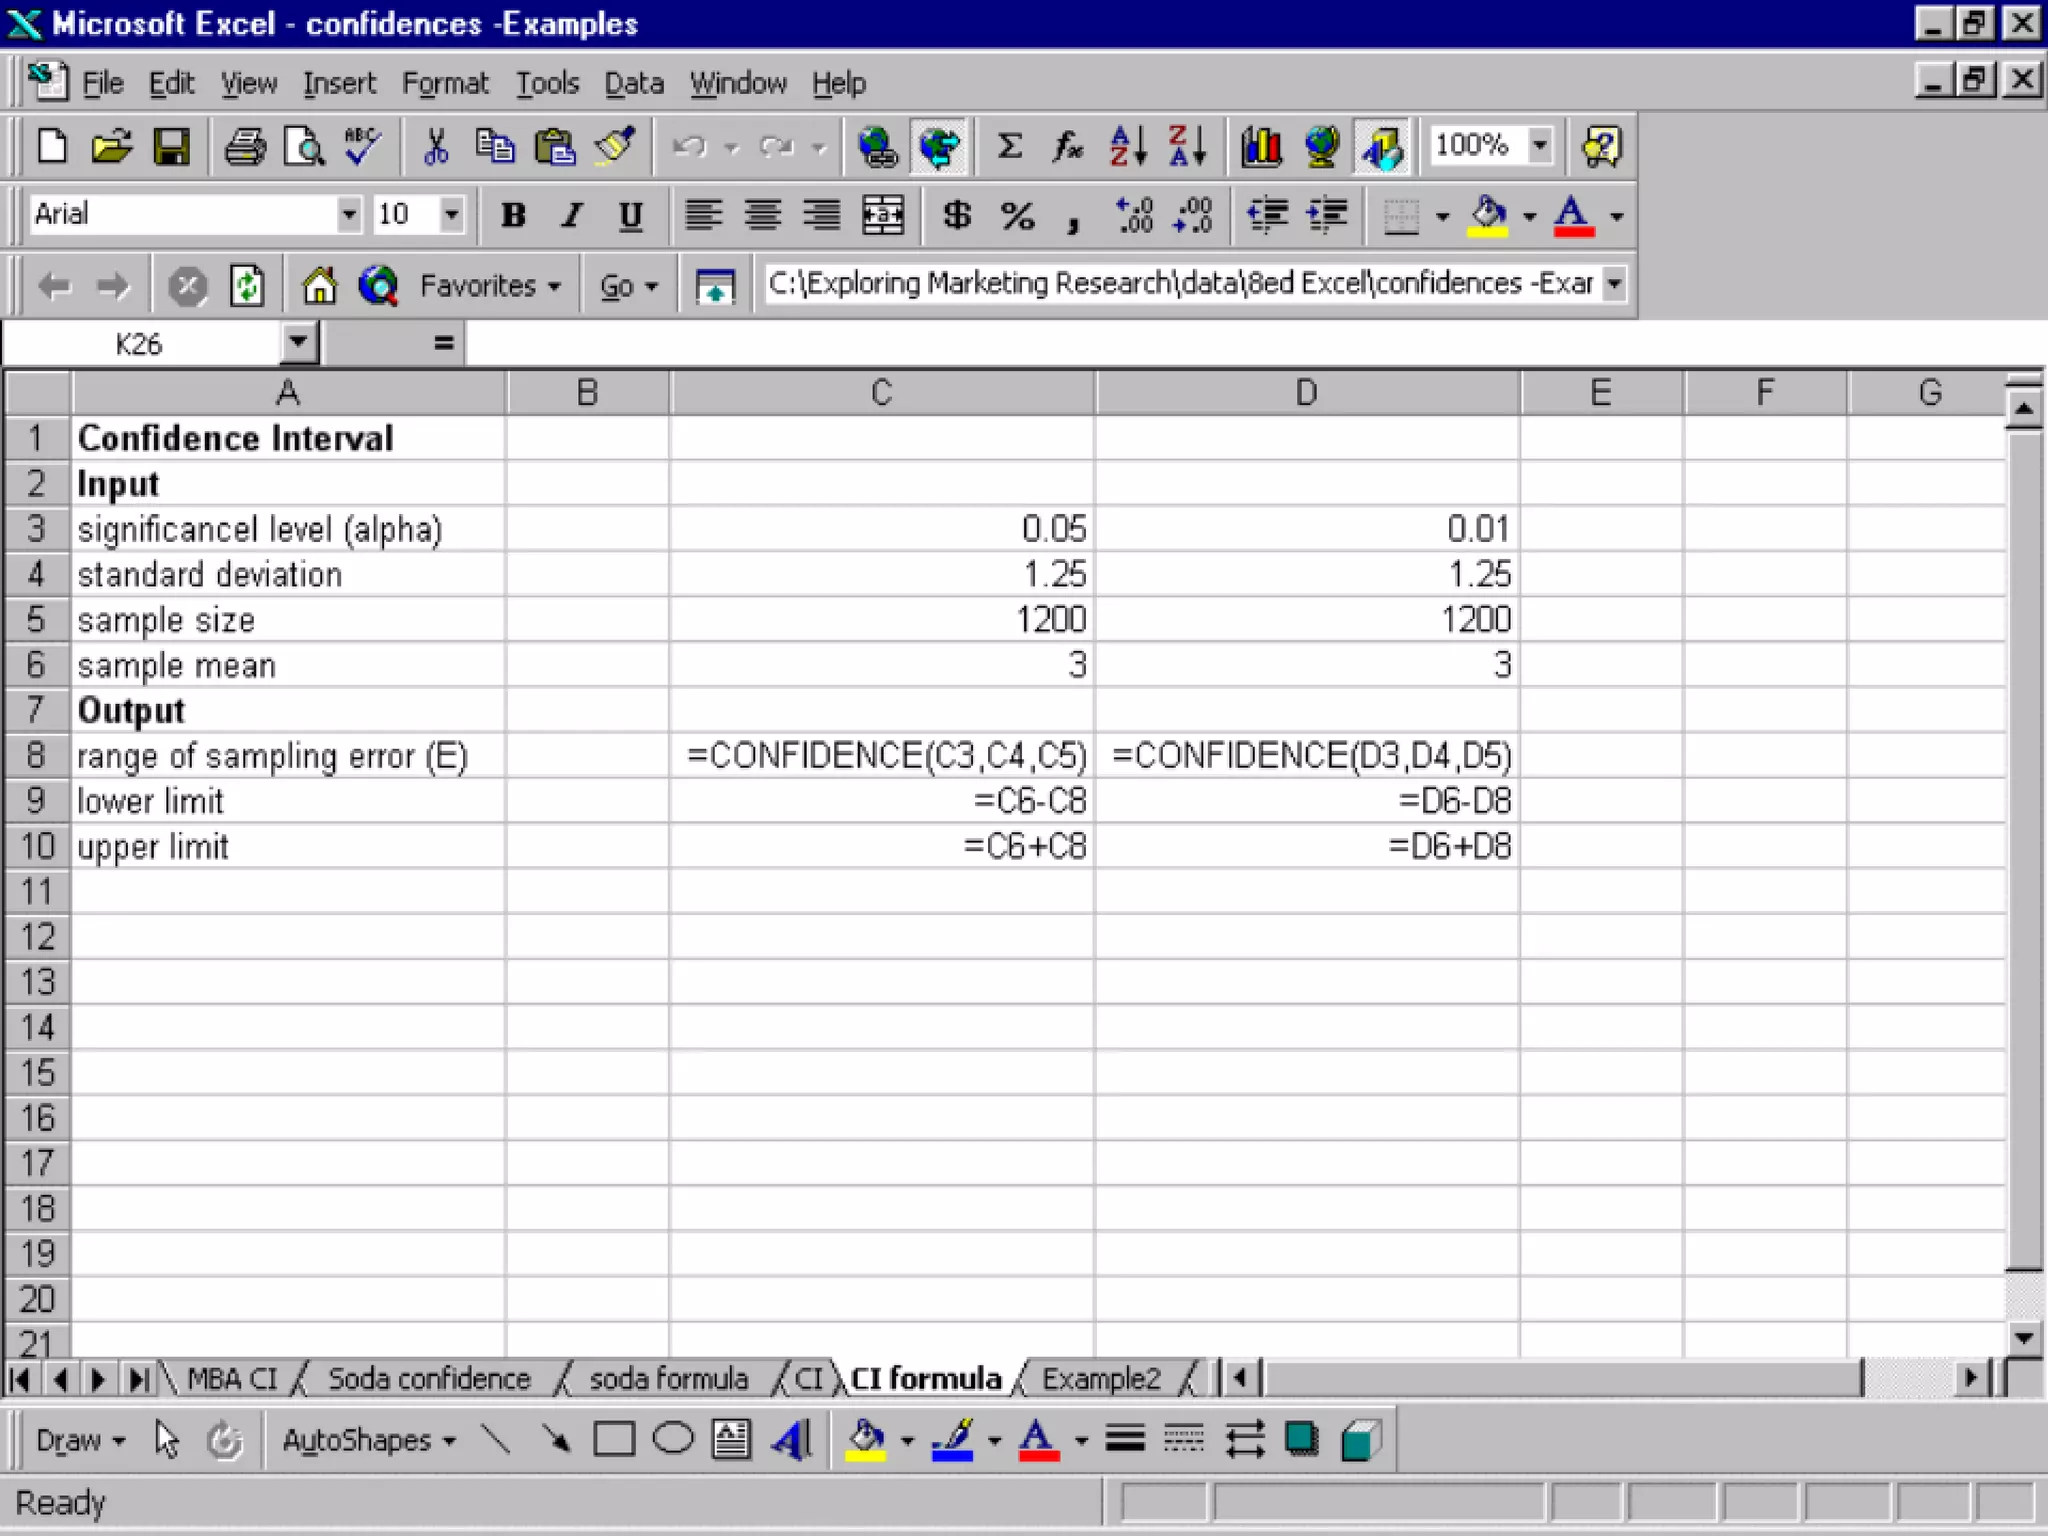Image resolution: width=2048 pixels, height=1536 pixels.
Task: Switch to the Example2 sheet tab
Action: 1101,1379
